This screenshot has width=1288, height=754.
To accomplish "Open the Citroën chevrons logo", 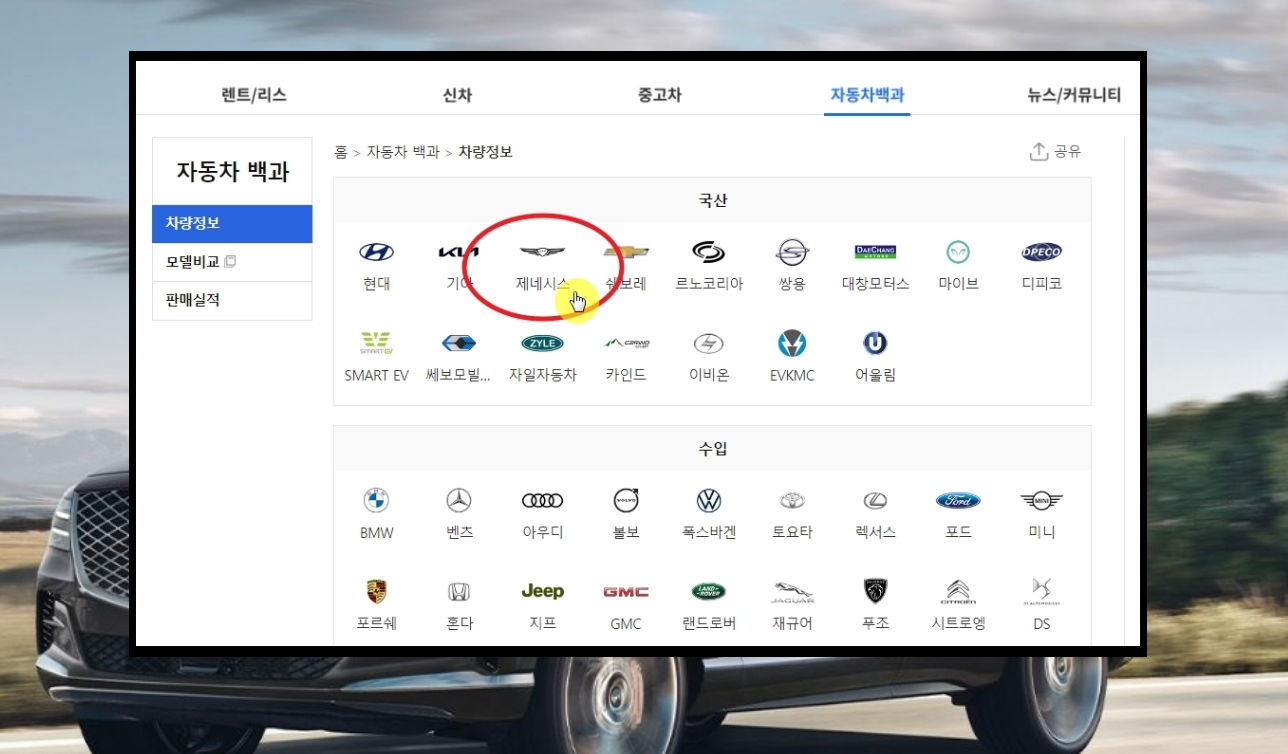I will tap(958, 591).
